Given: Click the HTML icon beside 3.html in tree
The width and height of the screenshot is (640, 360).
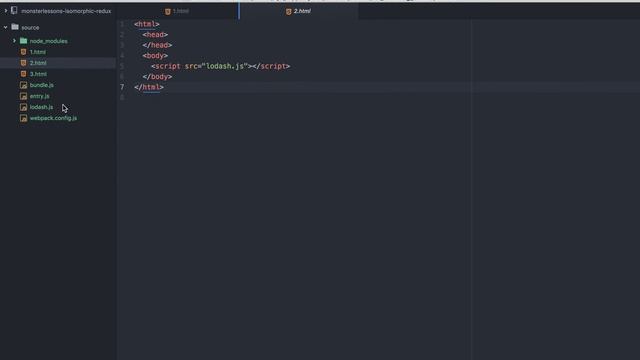Looking at the screenshot, I should [x=23, y=74].
